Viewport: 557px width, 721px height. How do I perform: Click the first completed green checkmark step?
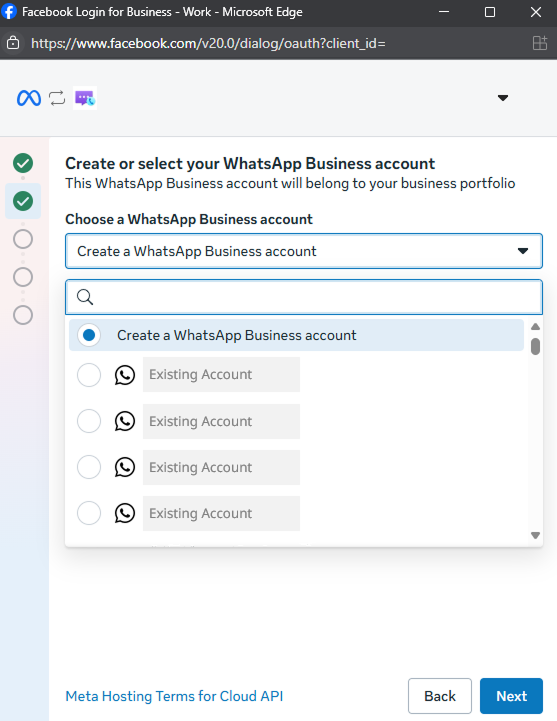(23, 163)
